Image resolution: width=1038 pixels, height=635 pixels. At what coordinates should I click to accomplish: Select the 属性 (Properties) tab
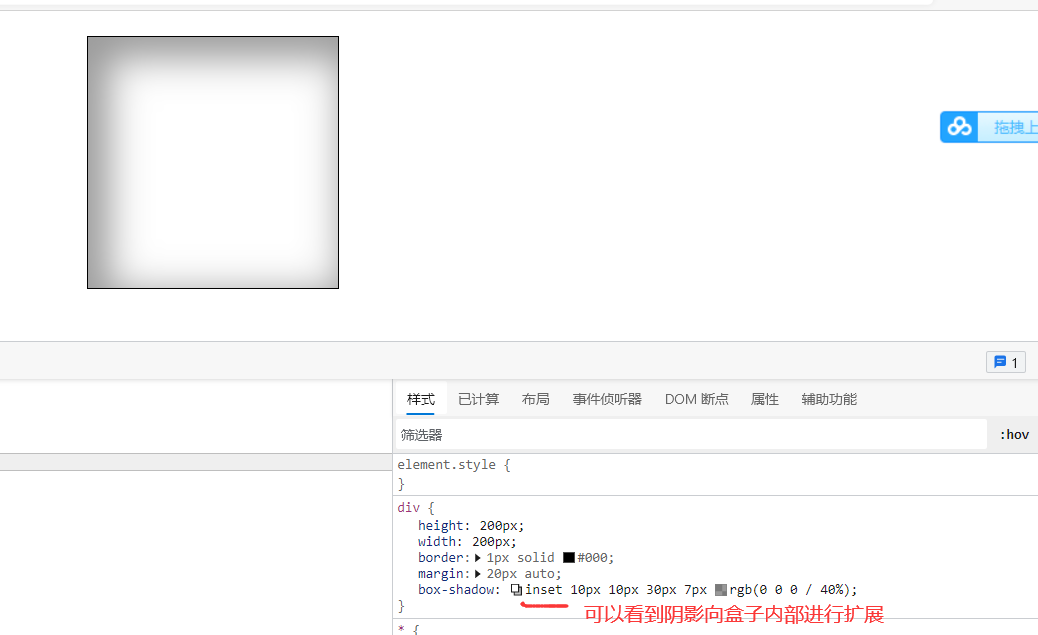pyautogui.click(x=764, y=399)
